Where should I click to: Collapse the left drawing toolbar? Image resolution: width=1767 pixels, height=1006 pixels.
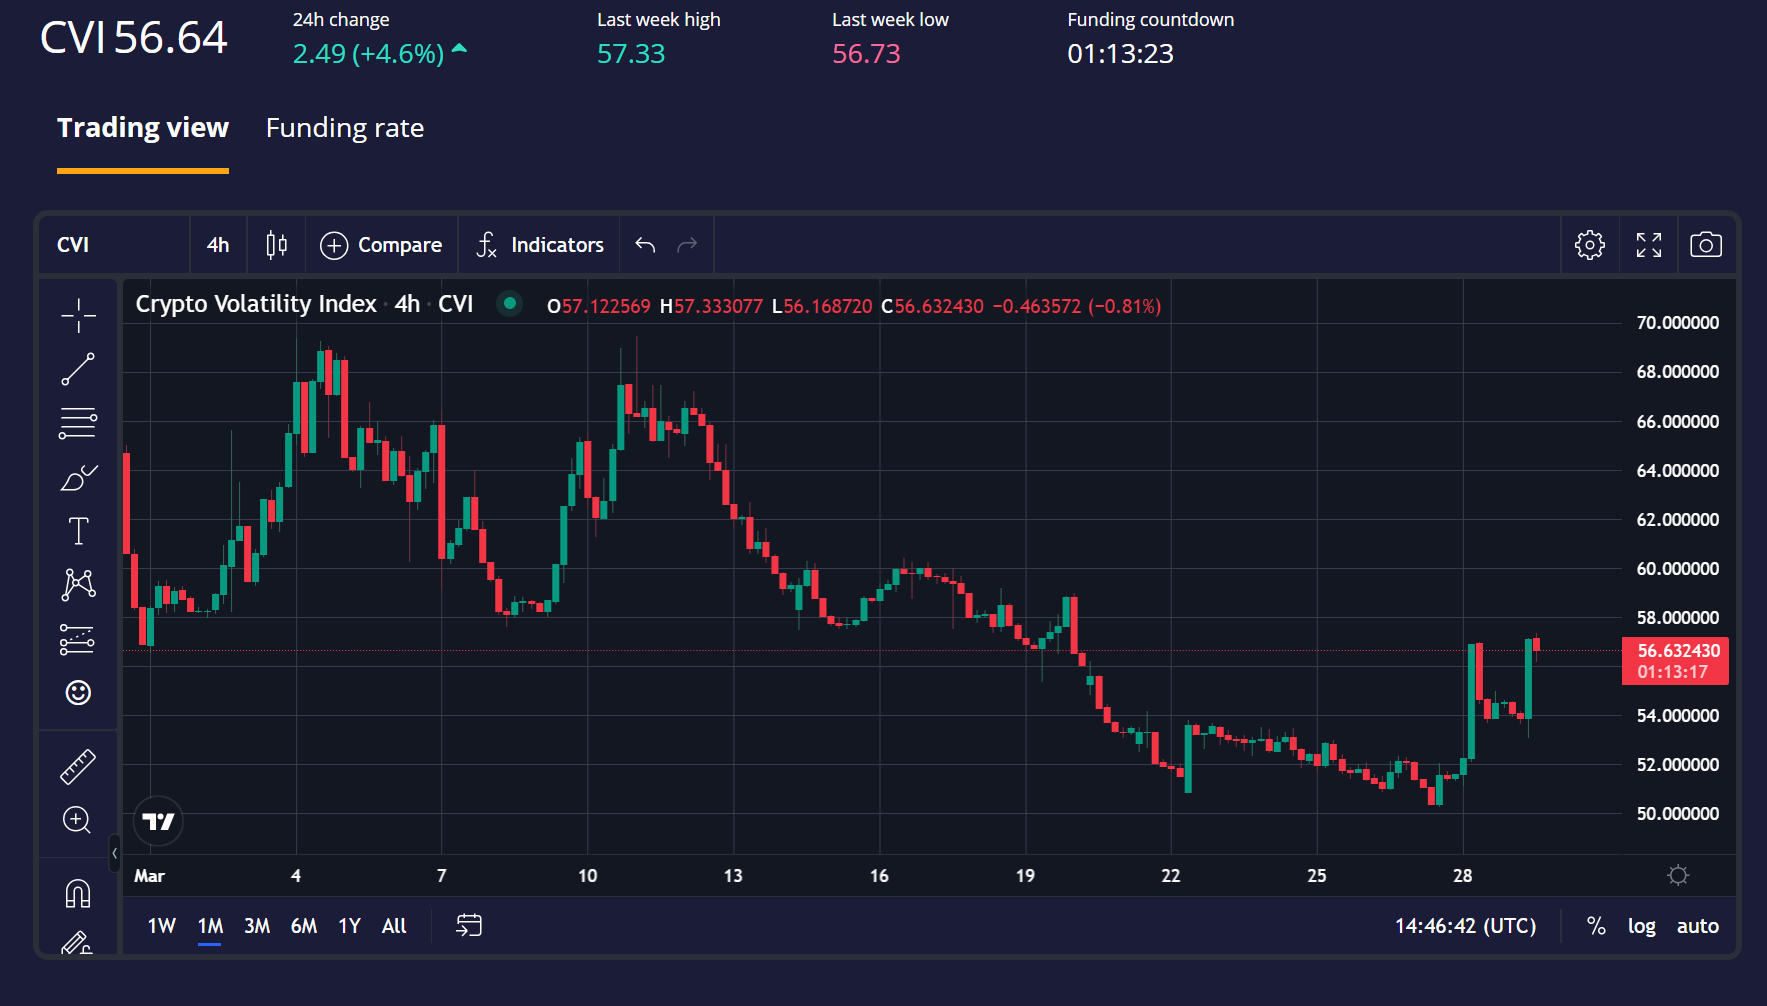(x=114, y=853)
